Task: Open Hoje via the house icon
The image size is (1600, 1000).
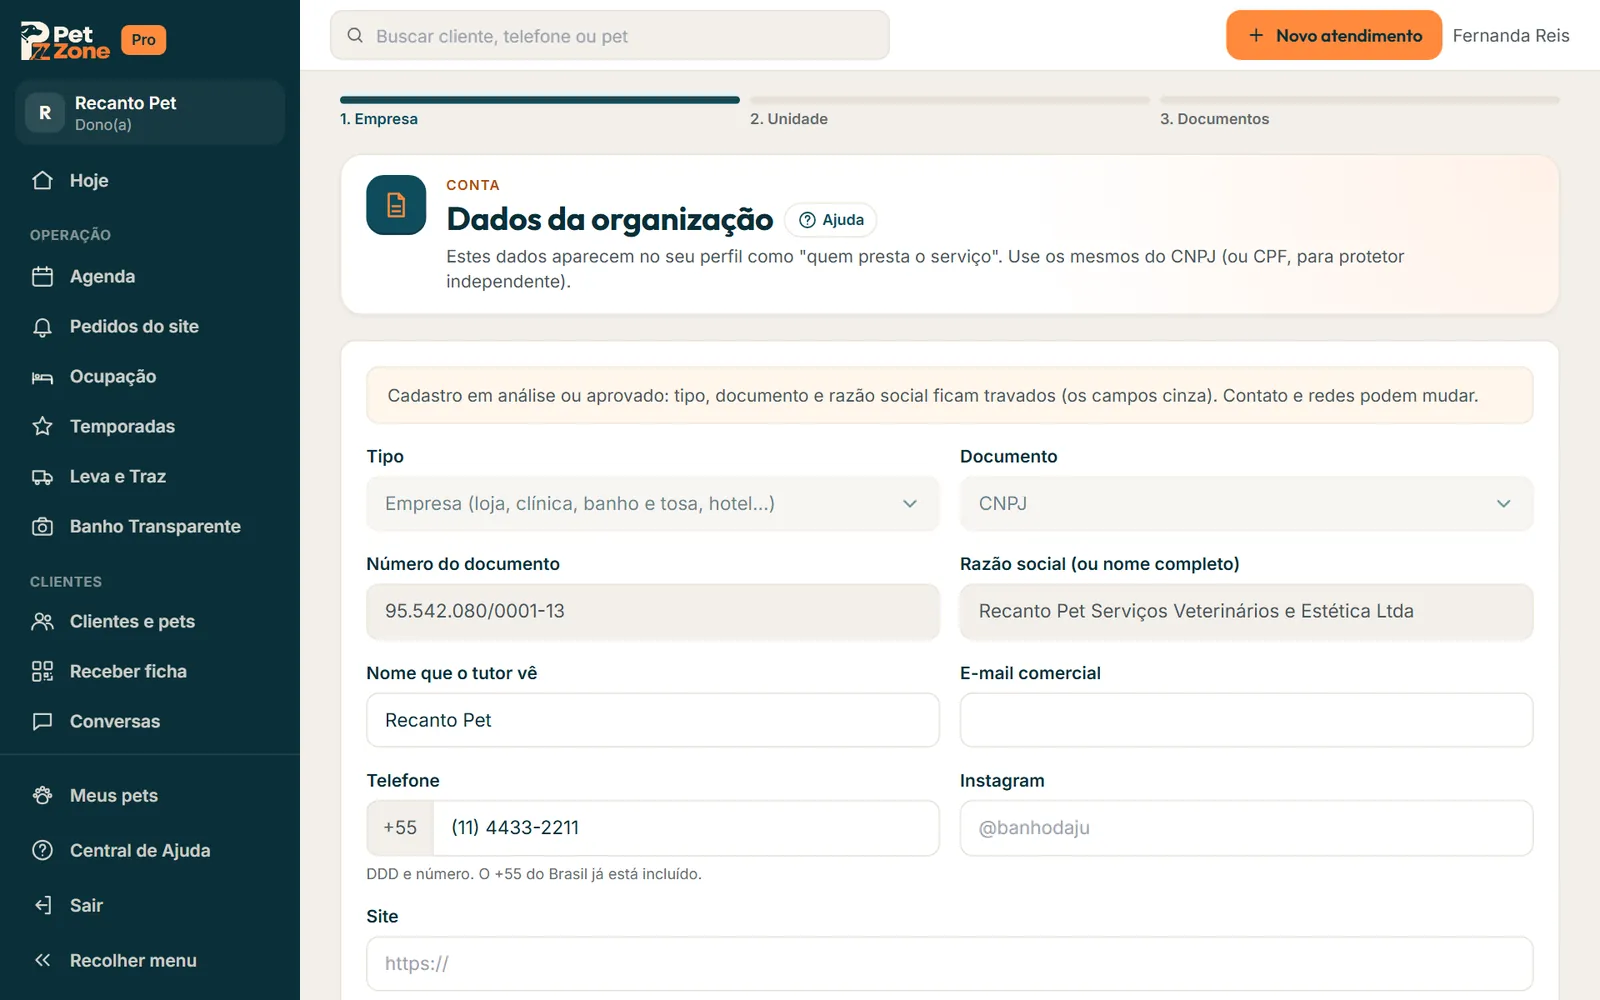Action: point(42,180)
